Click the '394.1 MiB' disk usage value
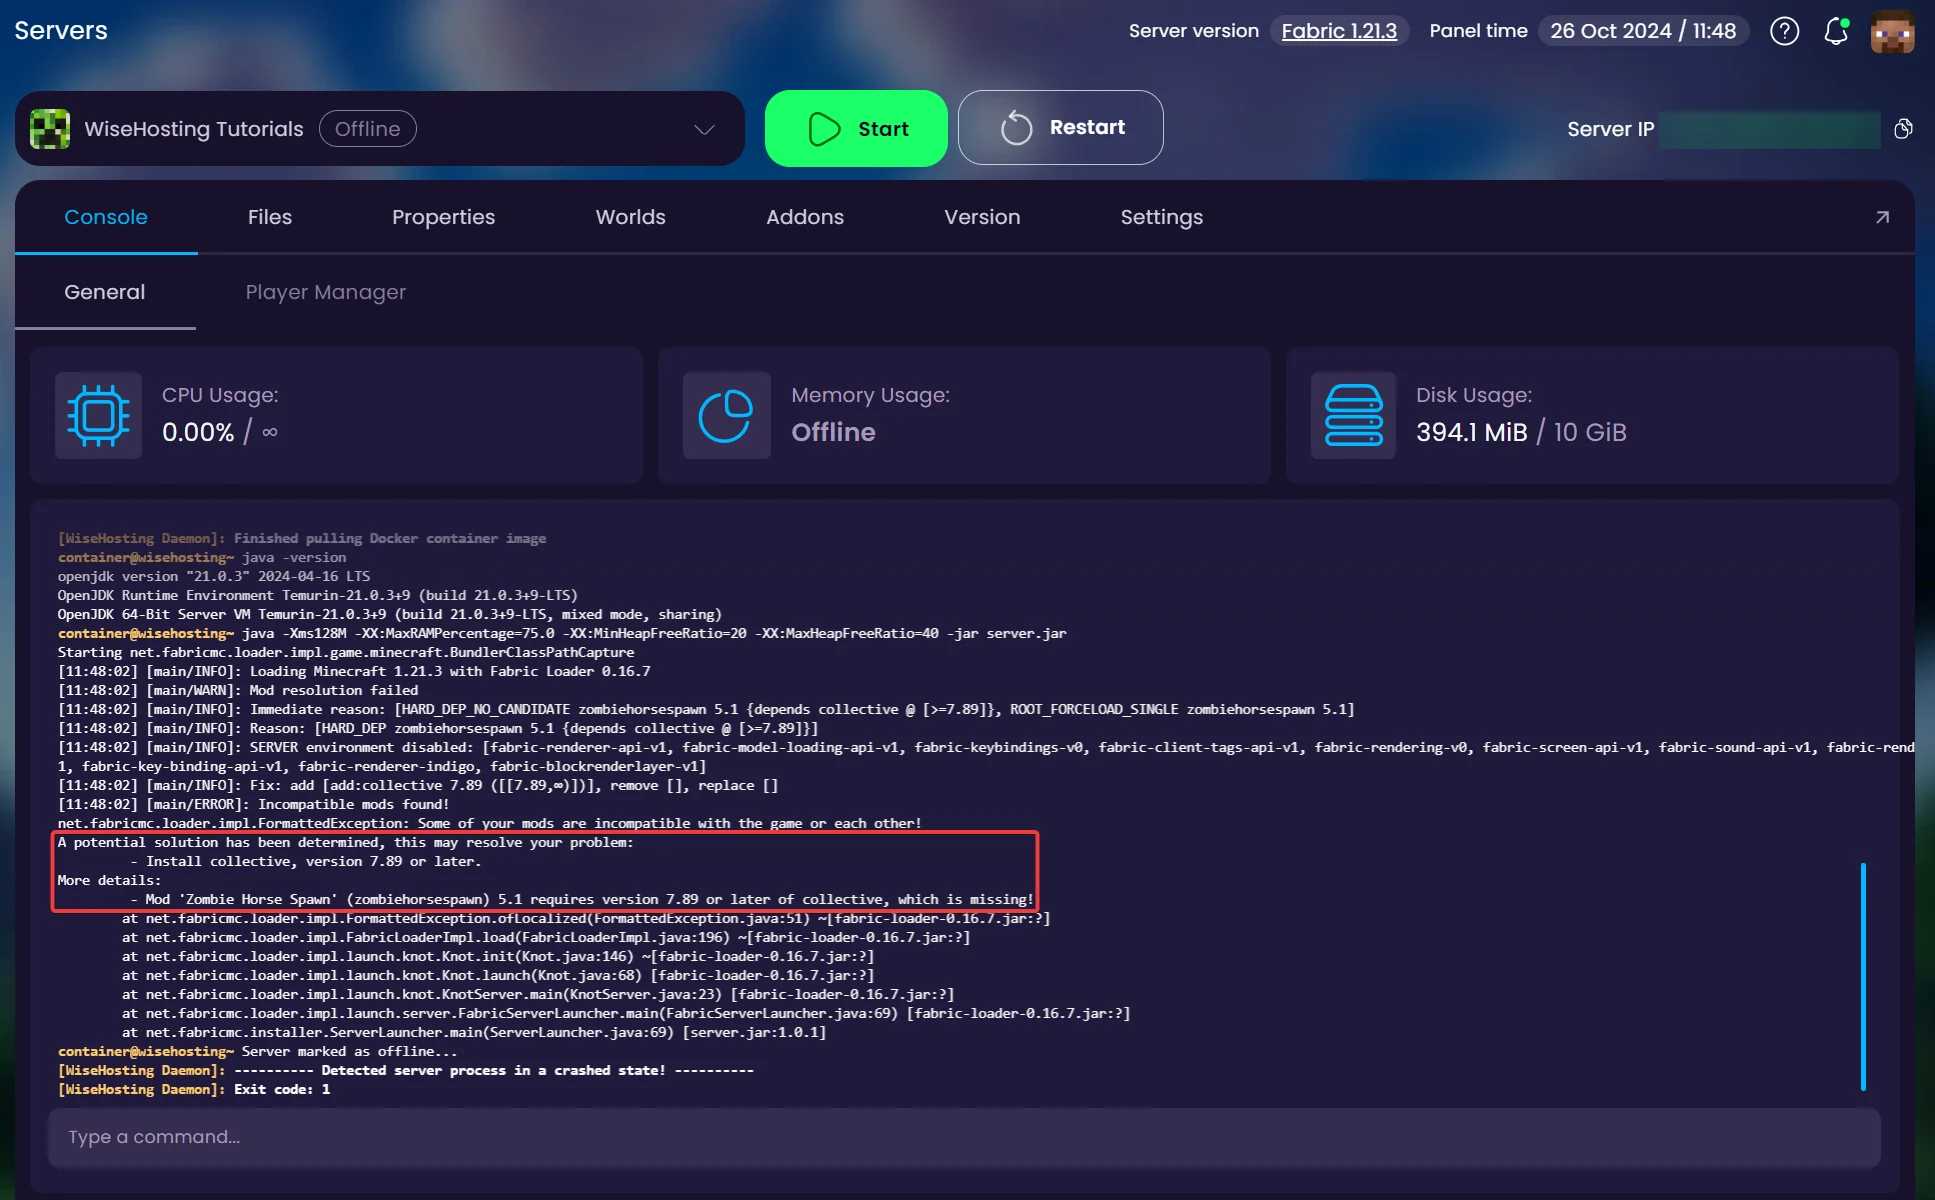Screen dimensions: 1935x1200 point(1472,432)
